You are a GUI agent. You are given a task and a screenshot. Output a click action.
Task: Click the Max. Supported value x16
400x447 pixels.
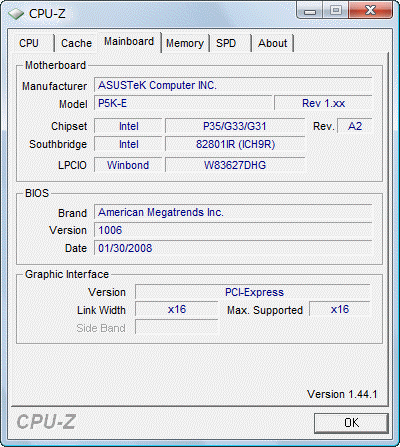click(x=340, y=310)
